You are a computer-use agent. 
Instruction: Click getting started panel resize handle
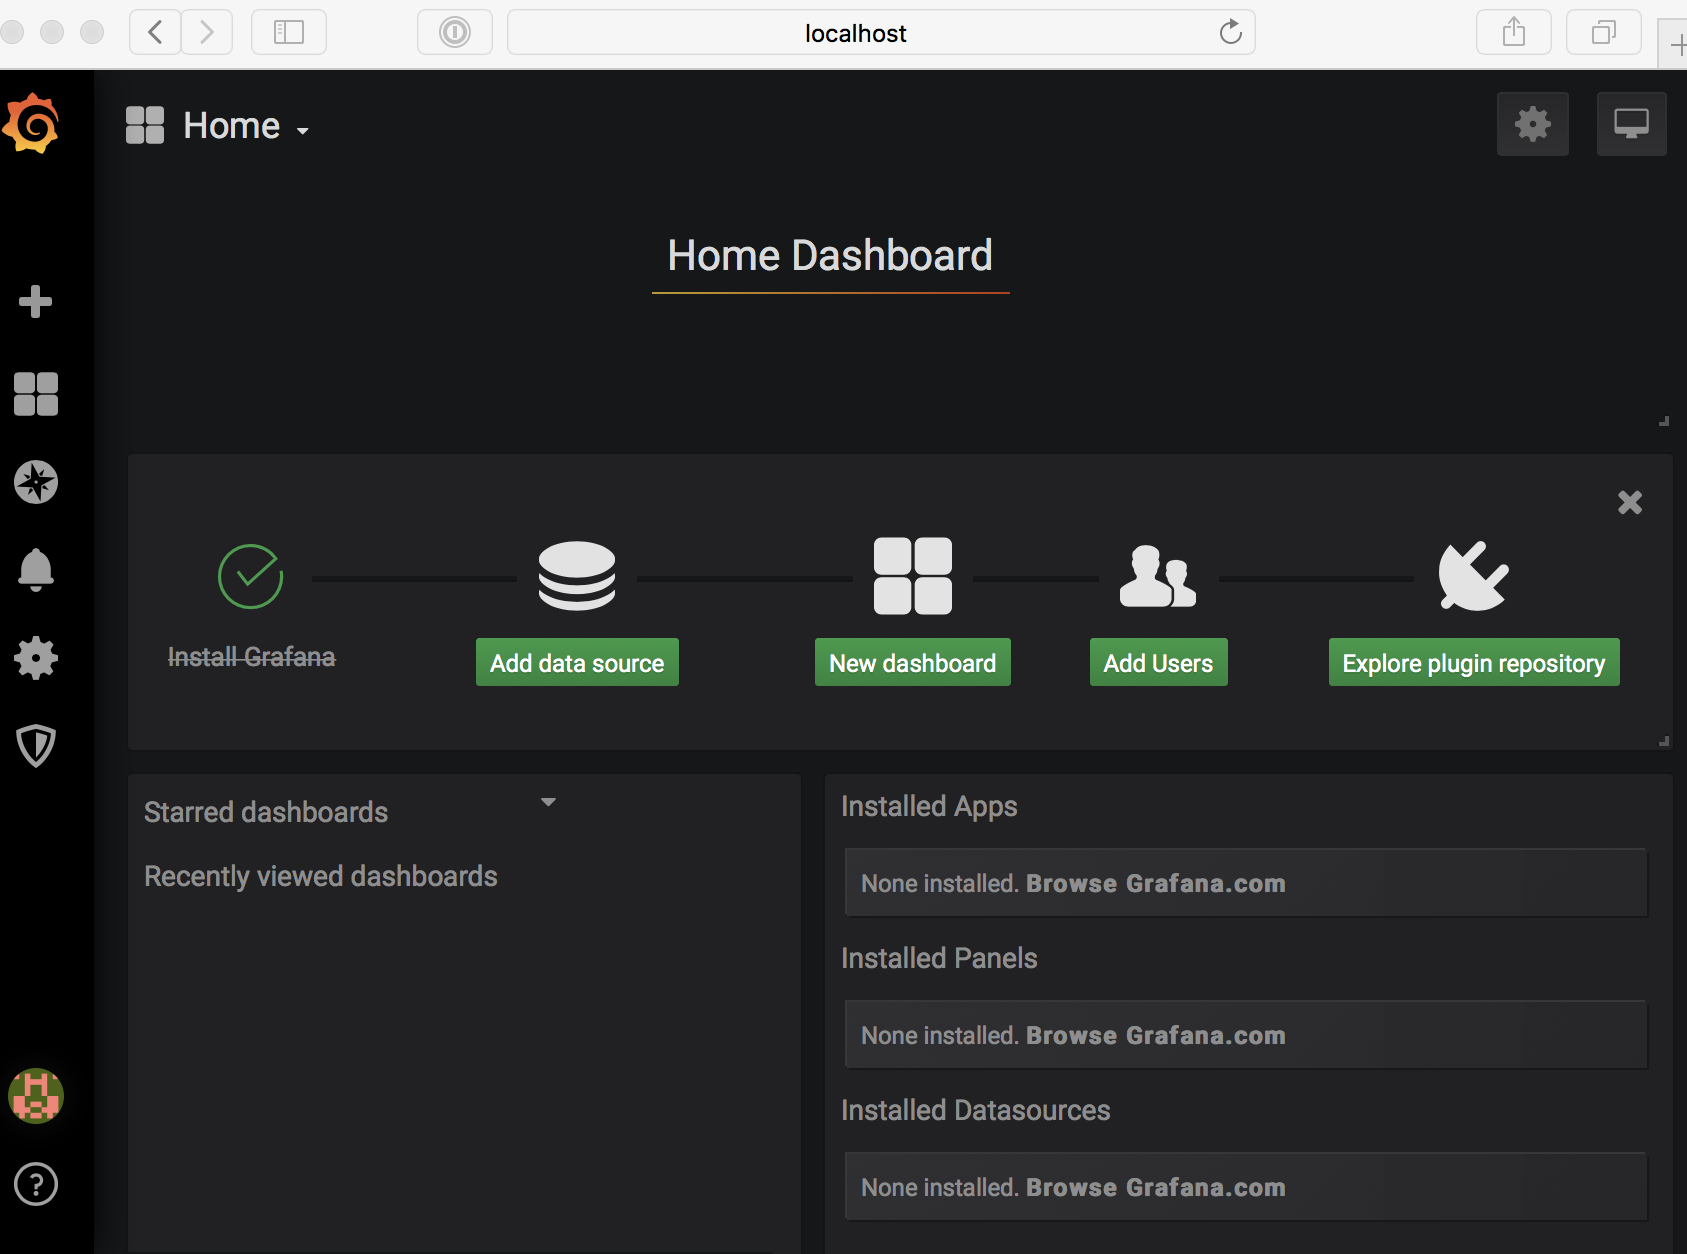click(1664, 741)
